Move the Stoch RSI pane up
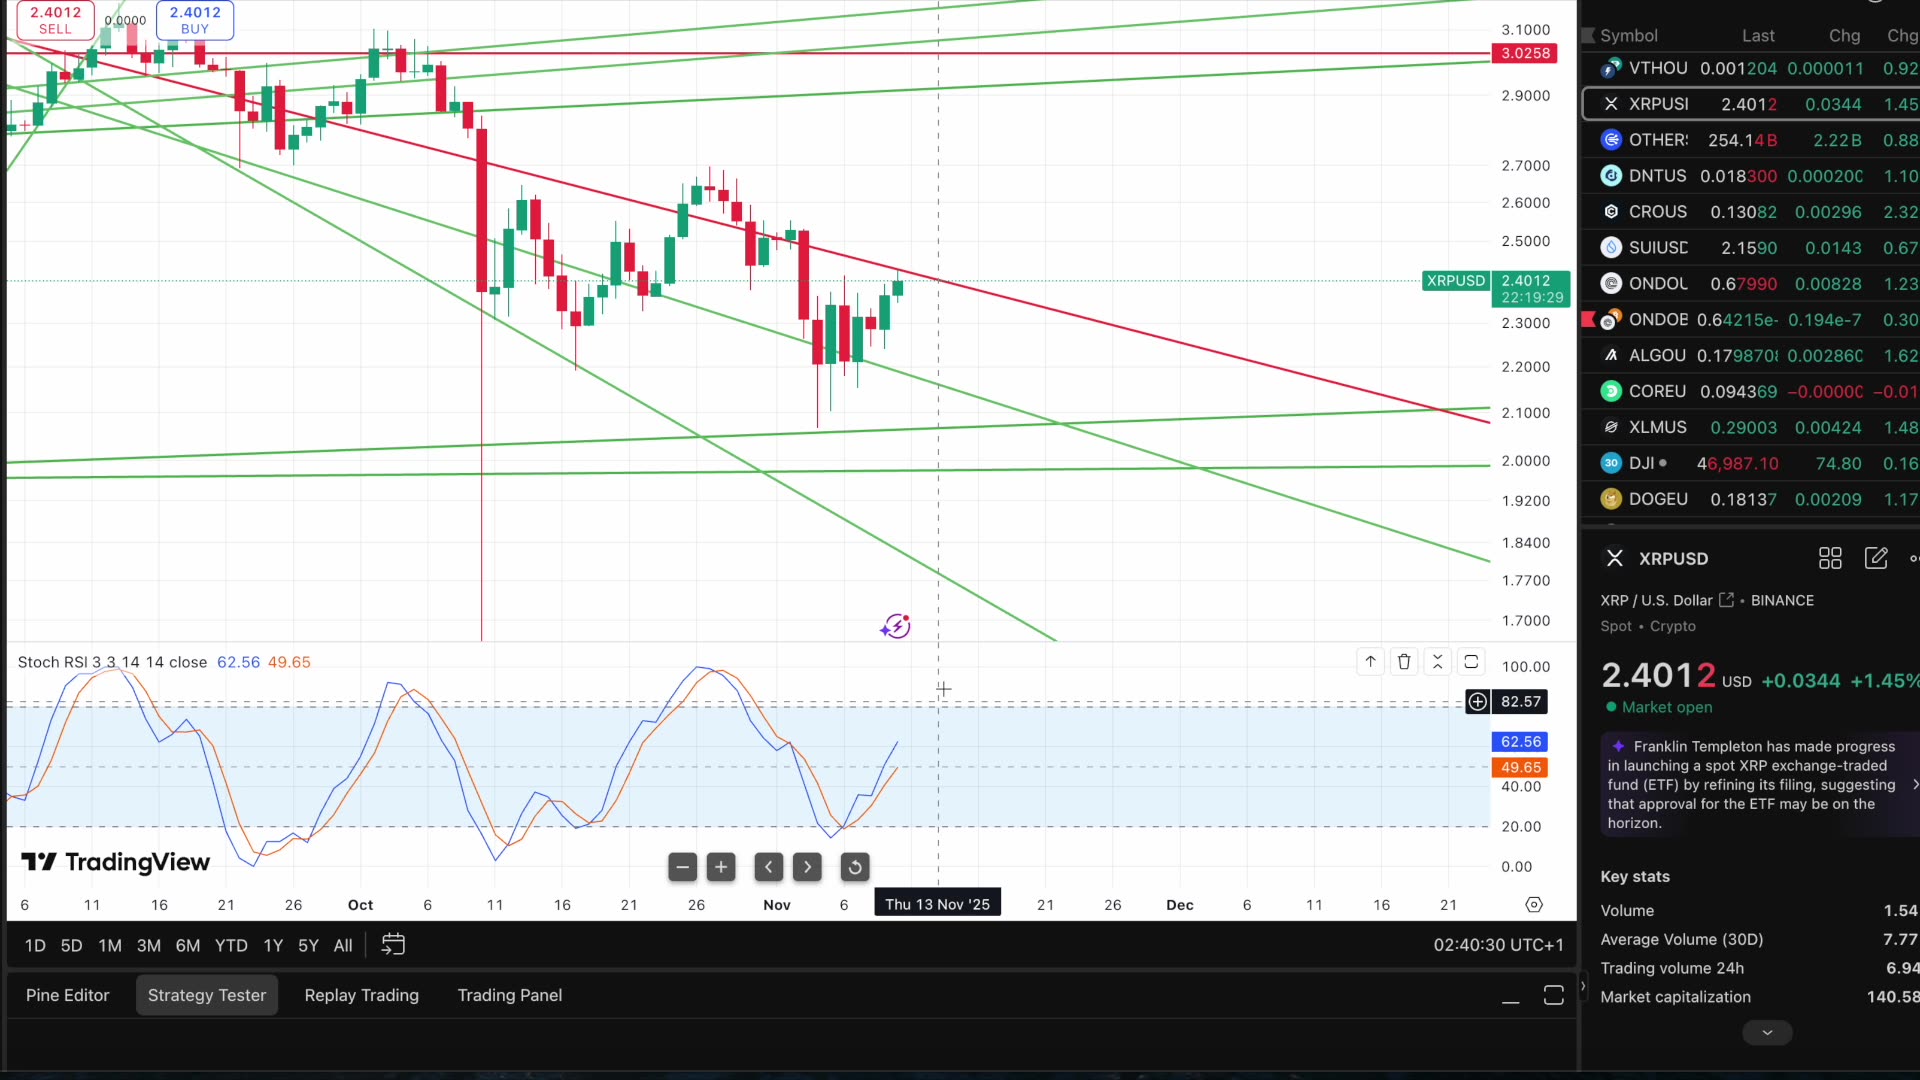Image resolution: width=1920 pixels, height=1080 pixels. coord(1370,661)
